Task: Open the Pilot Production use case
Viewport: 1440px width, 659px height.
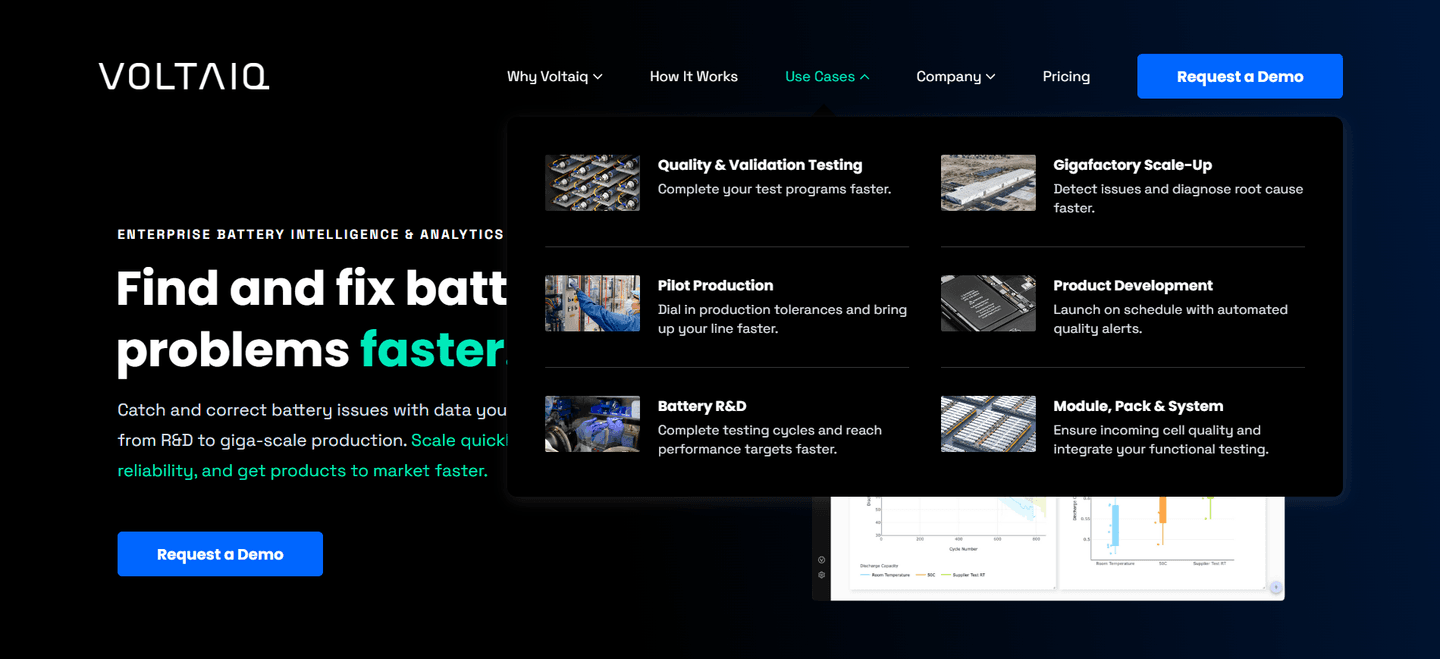Action: pyautogui.click(x=715, y=285)
